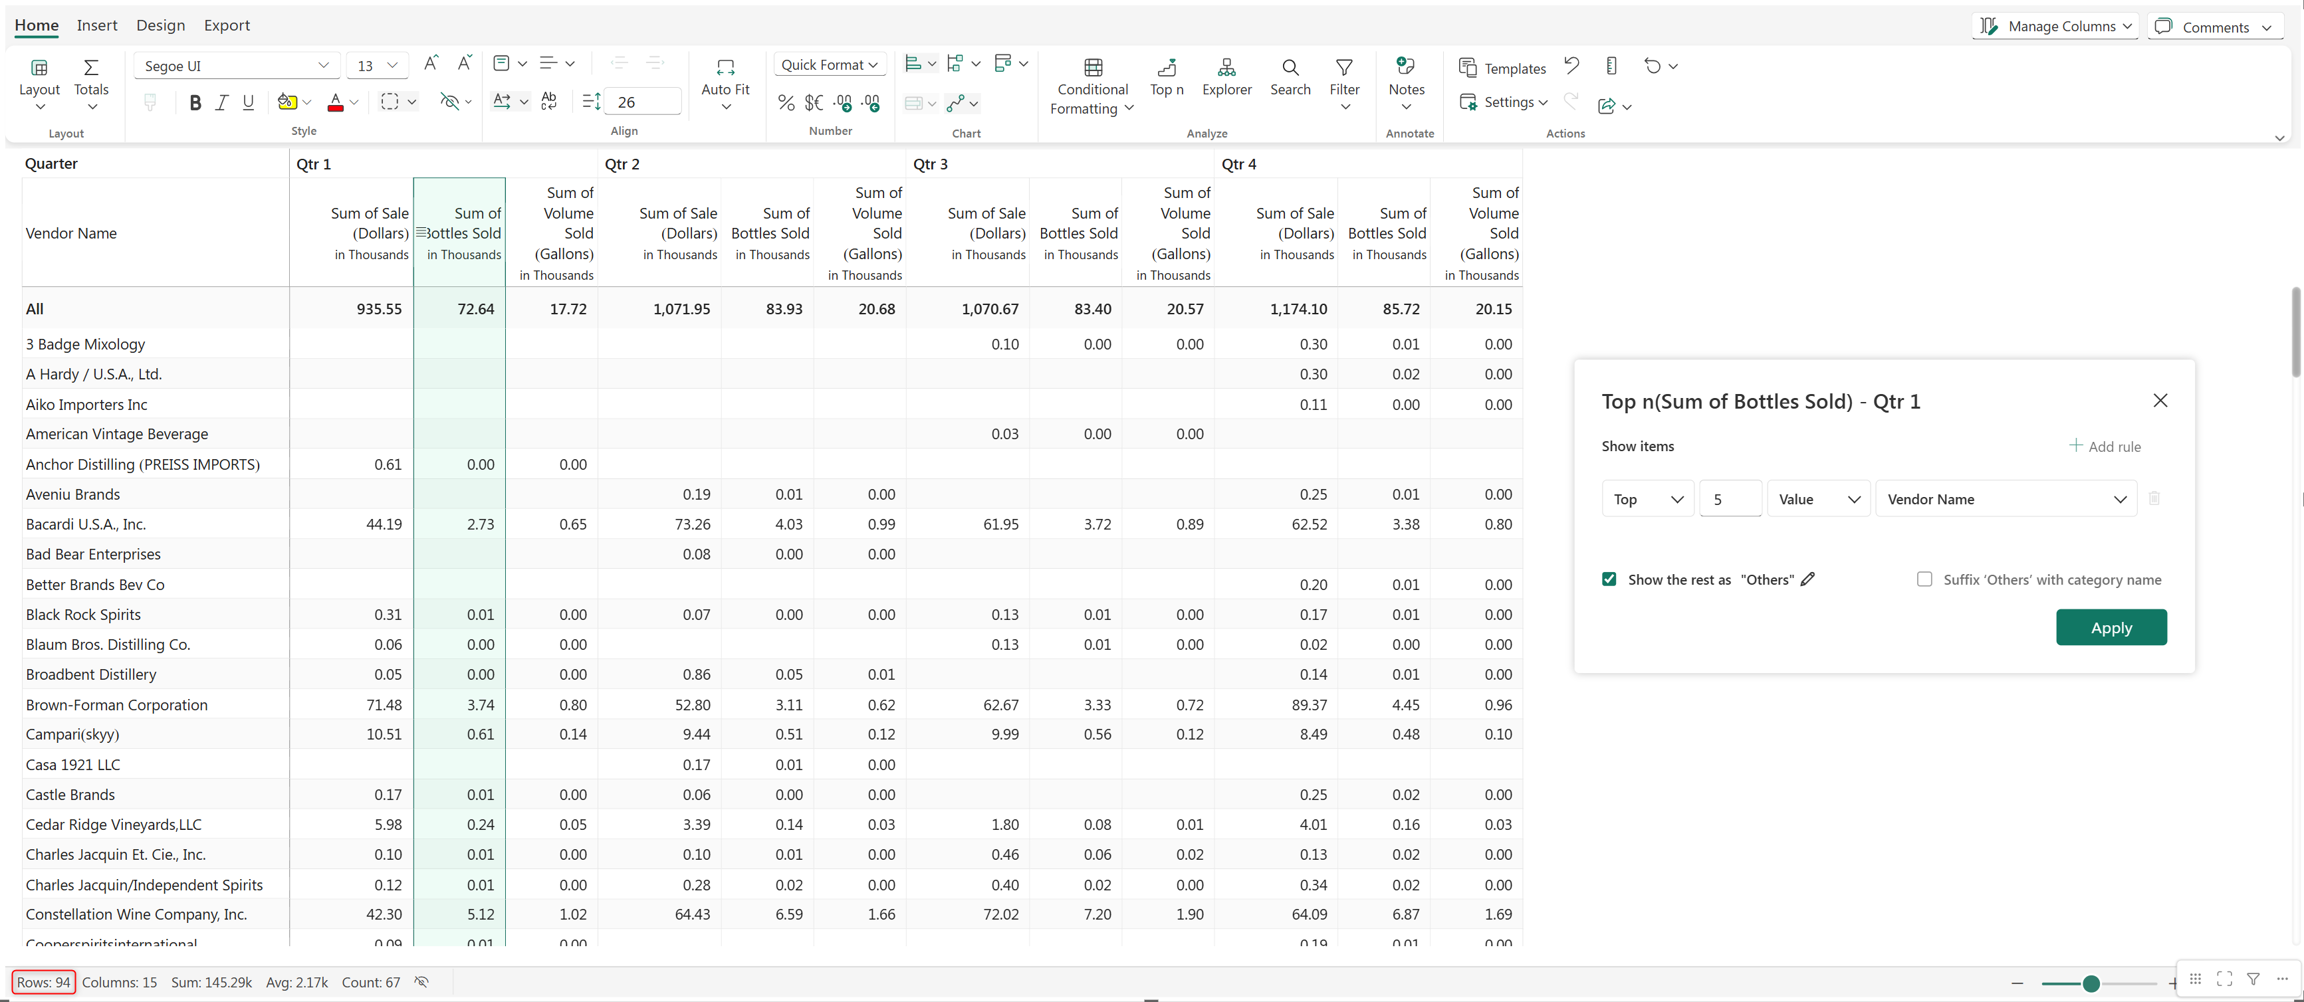The height and width of the screenshot is (1002, 2304).
Task: Click the pencil icon to rename "Others"
Action: (1808, 579)
